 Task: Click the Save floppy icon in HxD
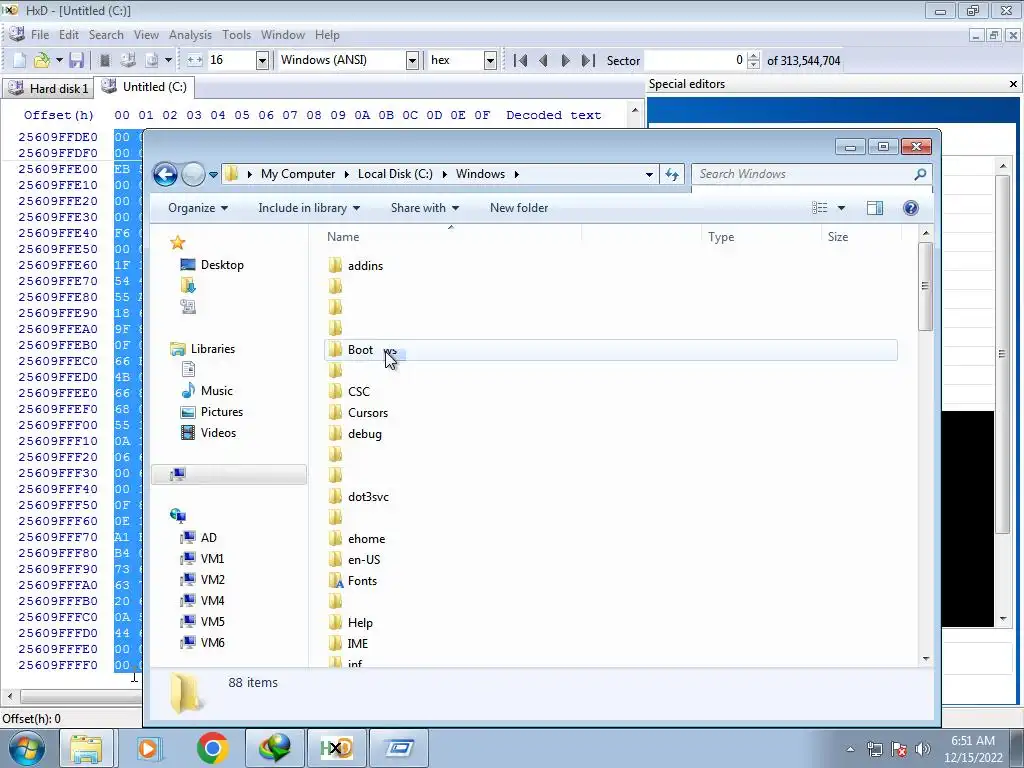pyautogui.click(x=76, y=60)
